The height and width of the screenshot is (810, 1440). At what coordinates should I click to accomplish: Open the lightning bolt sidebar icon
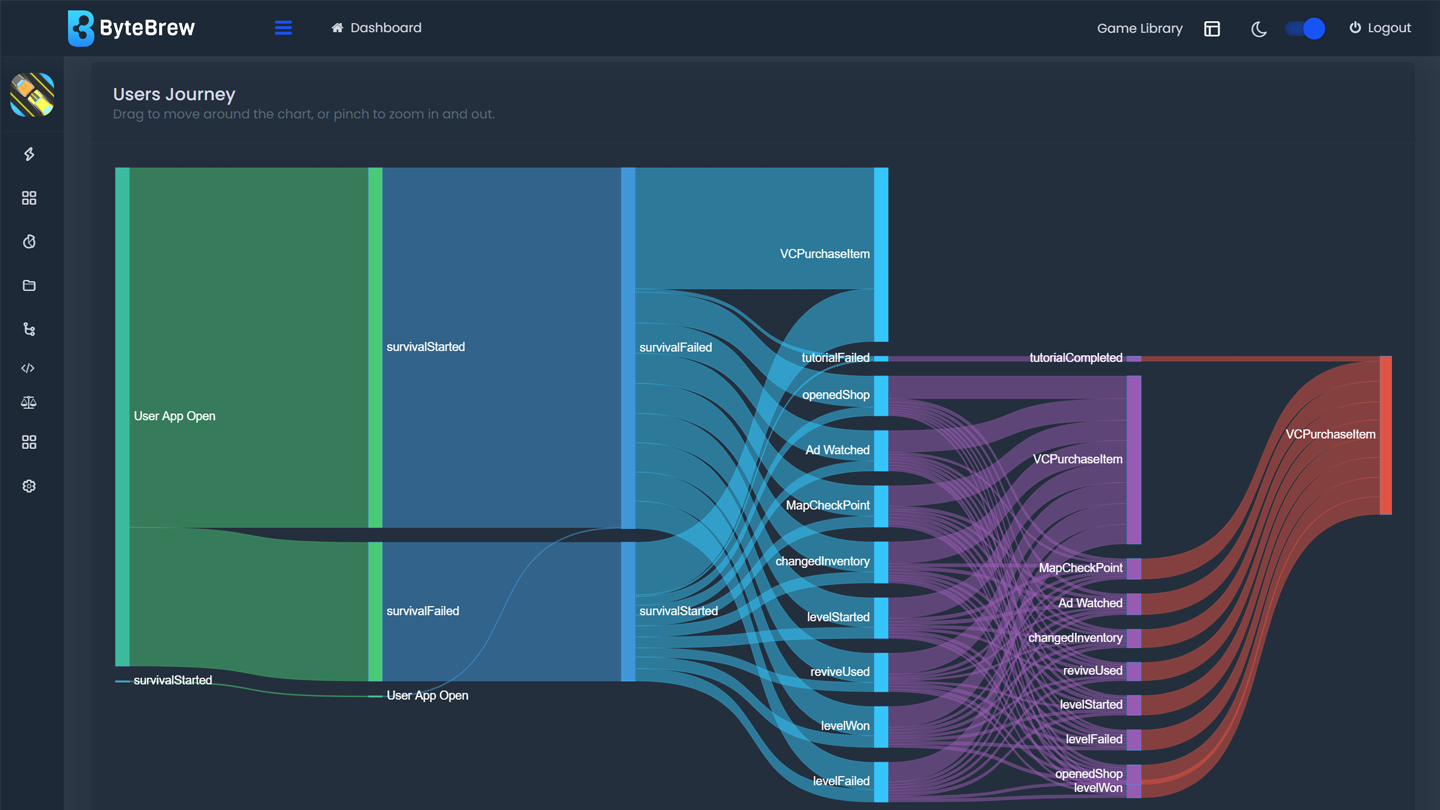(29, 154)
